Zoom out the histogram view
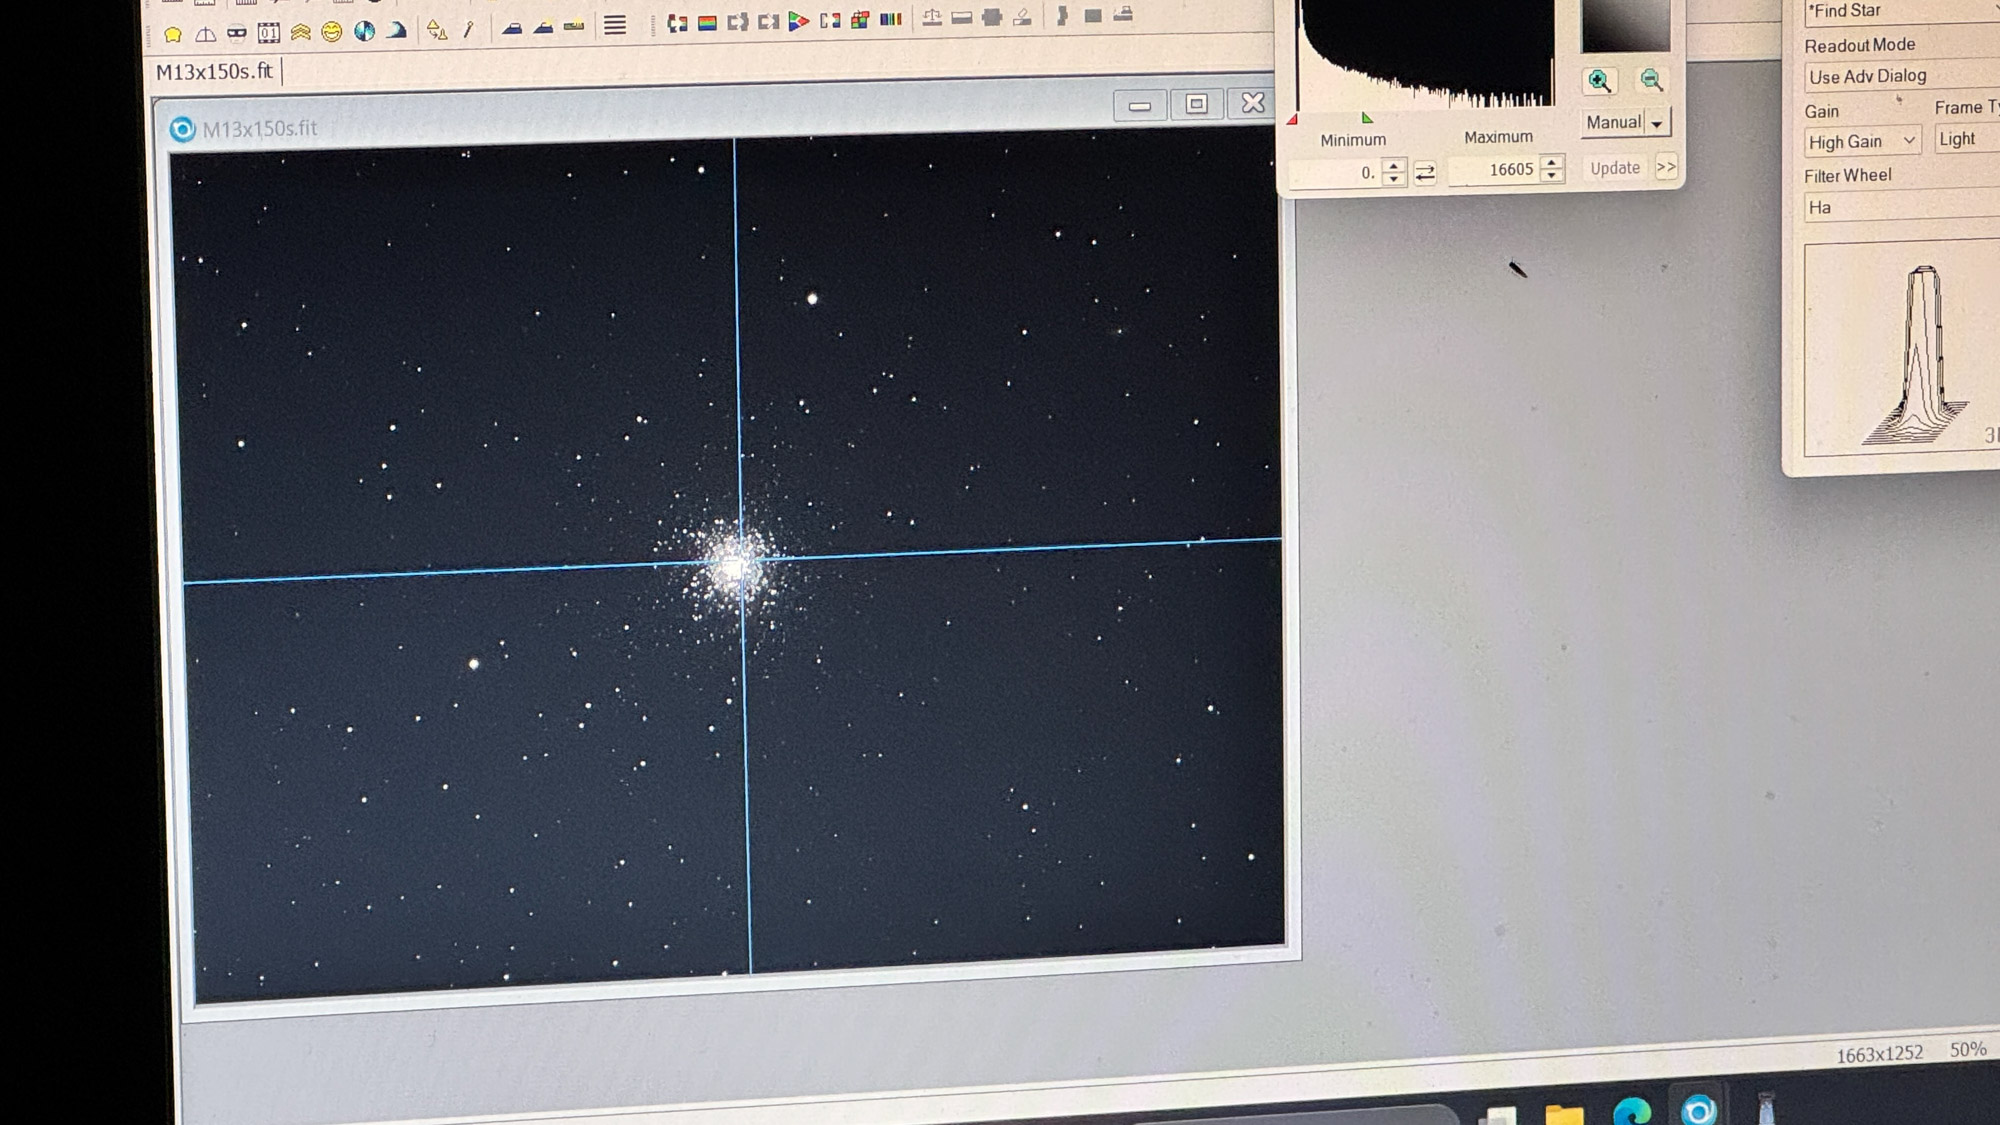Screen dimensions: 2000x1125 point(1651,80)
